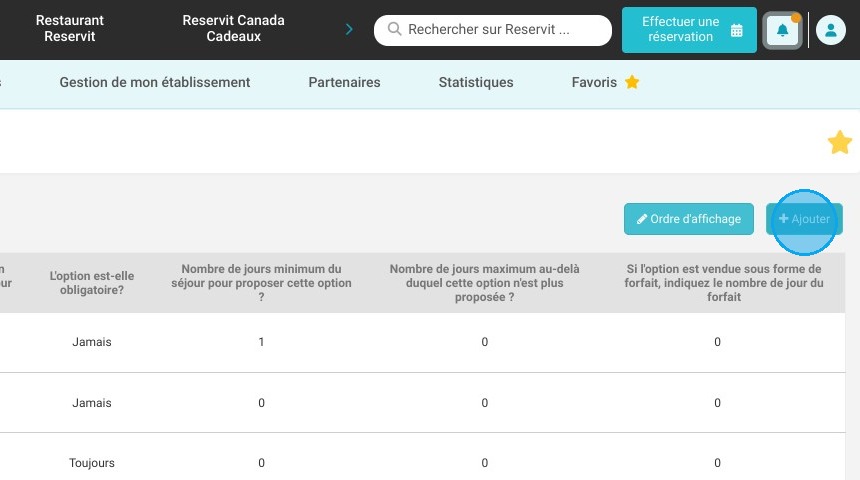Click the magnifier icon in search bar
Screen dimensions: 860x480
click(x=394, y=30)
